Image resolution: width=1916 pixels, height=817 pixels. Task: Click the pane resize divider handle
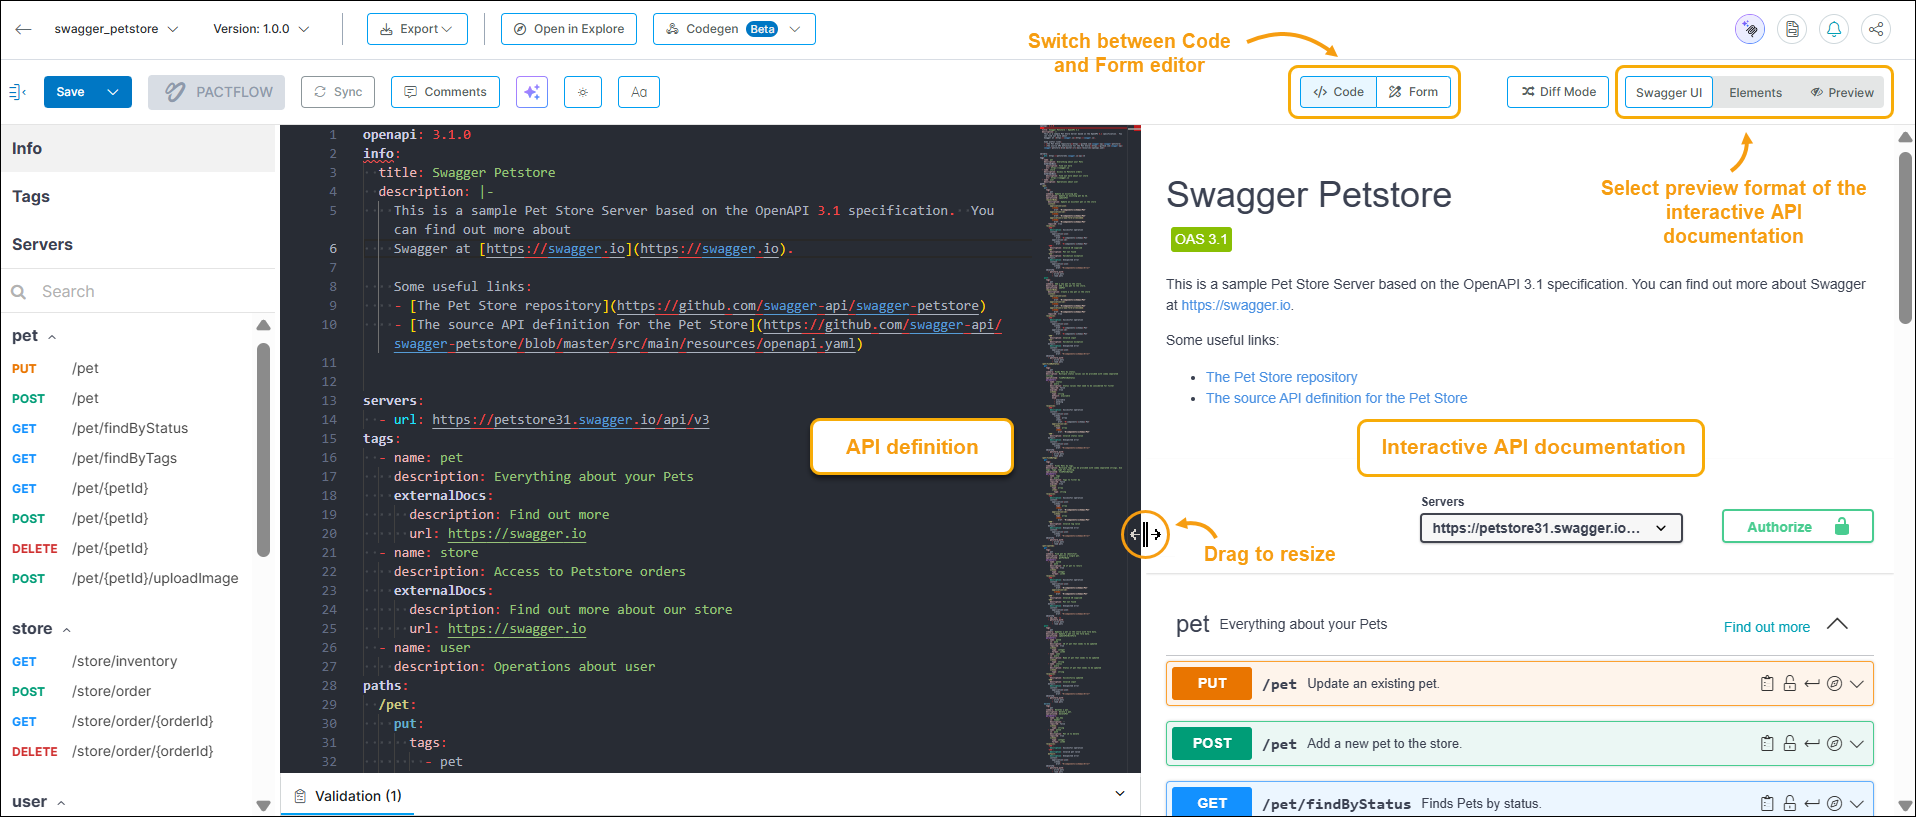1144,534
